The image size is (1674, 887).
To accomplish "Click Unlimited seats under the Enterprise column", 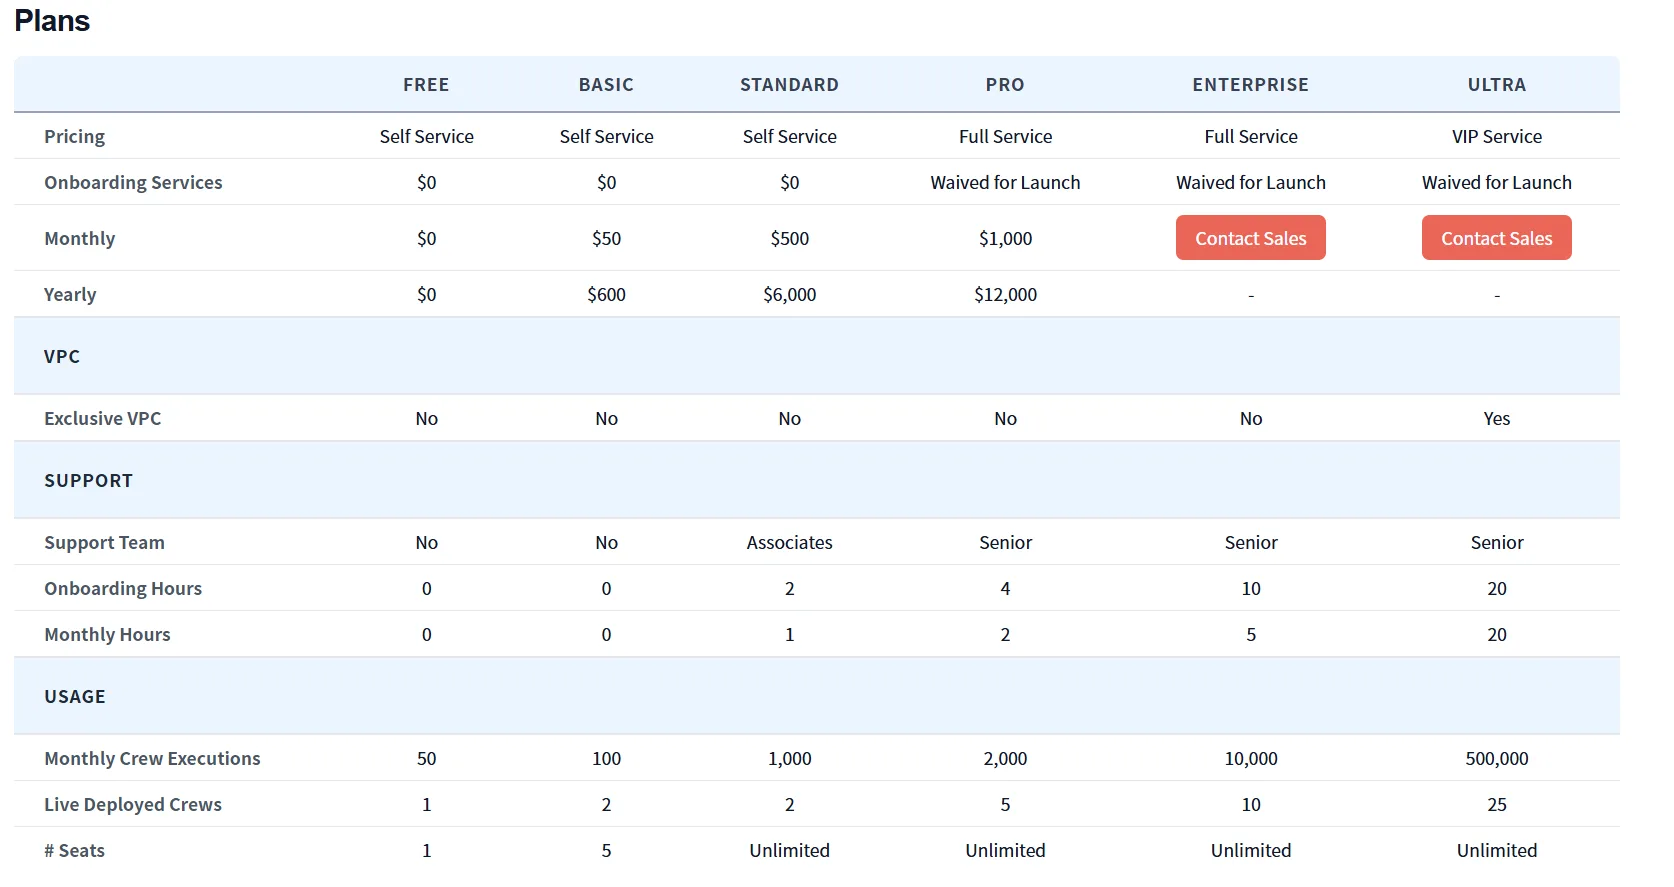I will point(1250,851).
